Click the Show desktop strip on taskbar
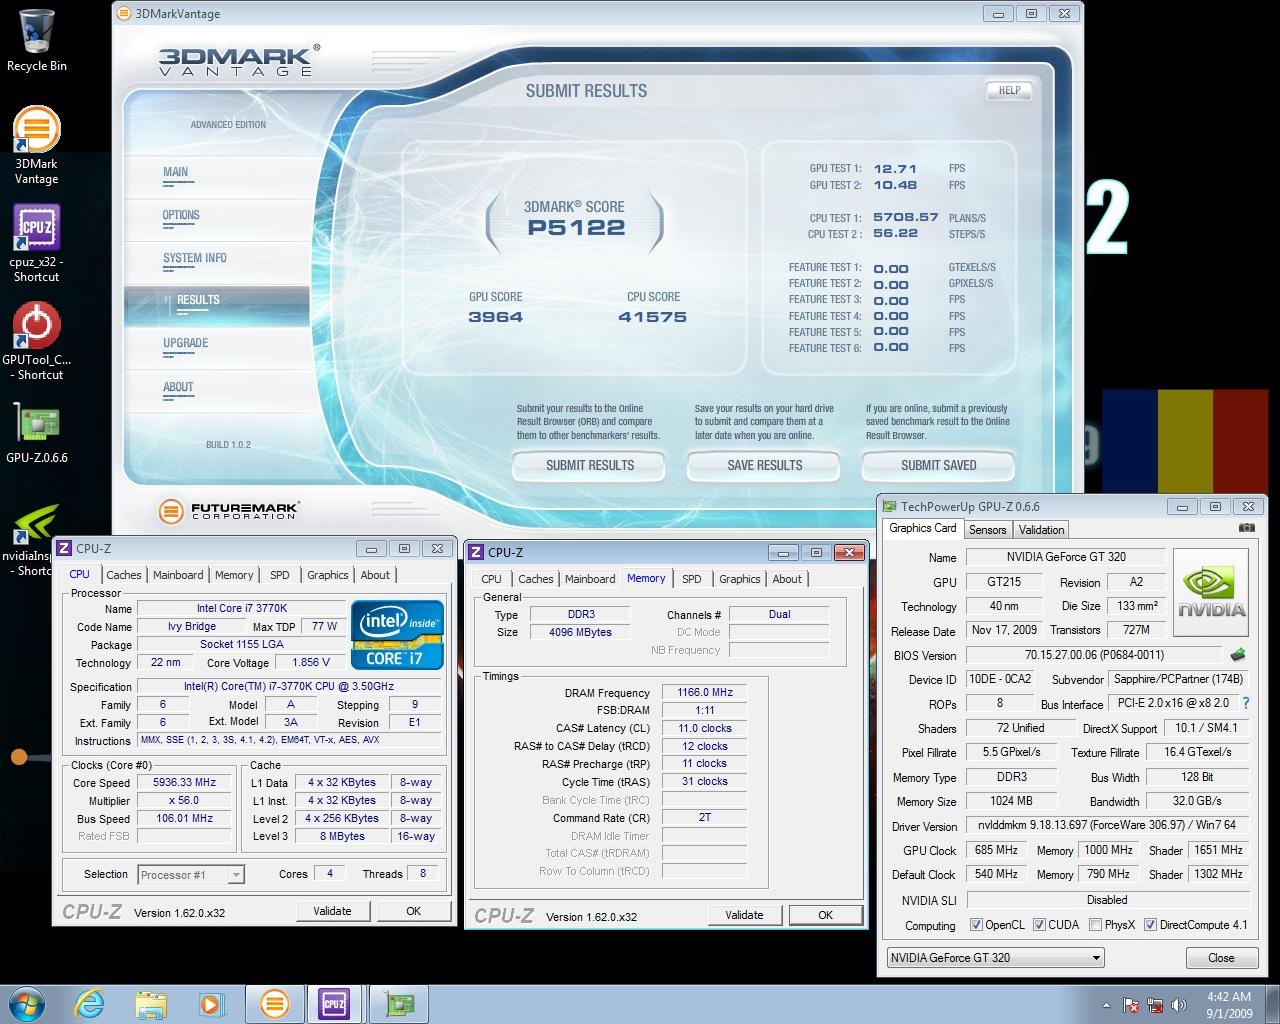Image resolution: width=1280 pixels, height=1024 pixels. point(1273,1003)
